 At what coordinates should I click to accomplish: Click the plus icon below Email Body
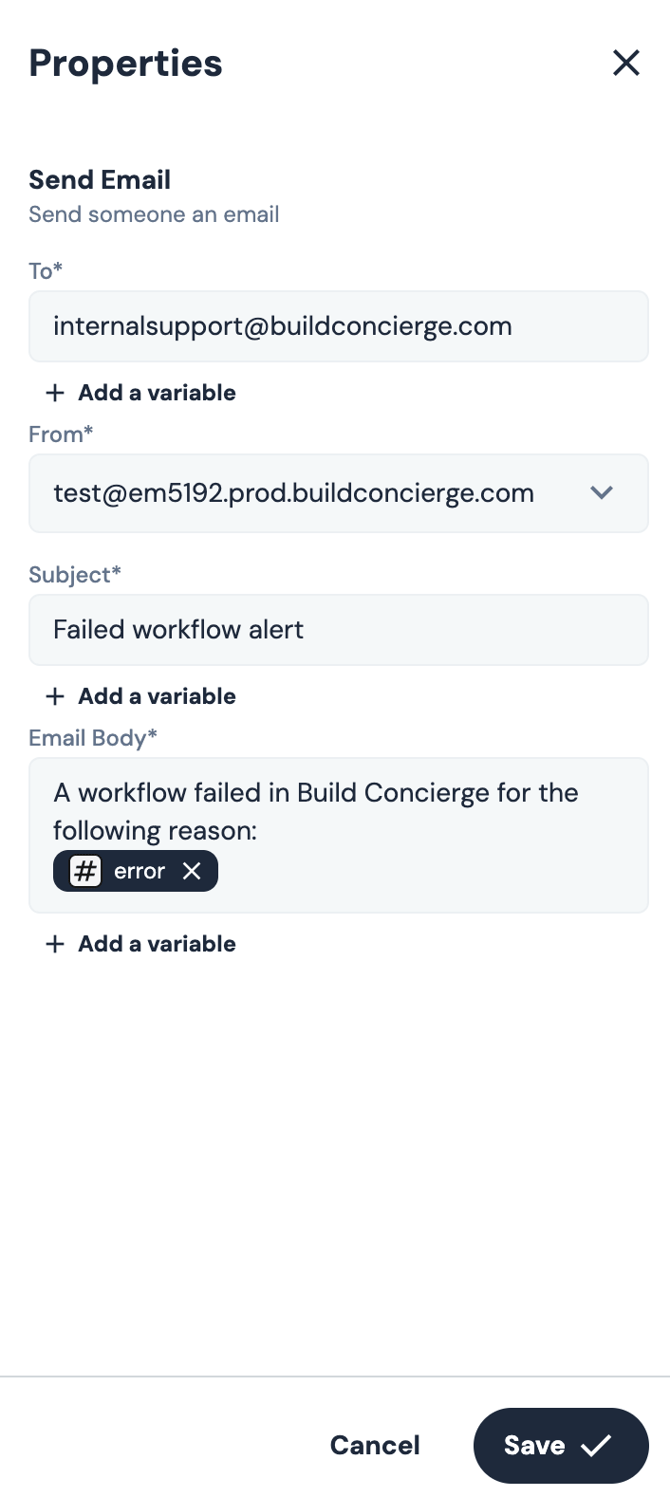[55, 944]
